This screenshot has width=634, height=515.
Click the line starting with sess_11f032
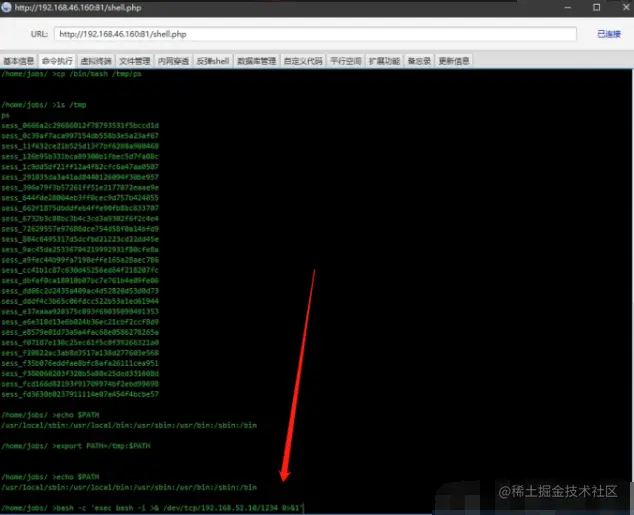(x=80, y=146)
